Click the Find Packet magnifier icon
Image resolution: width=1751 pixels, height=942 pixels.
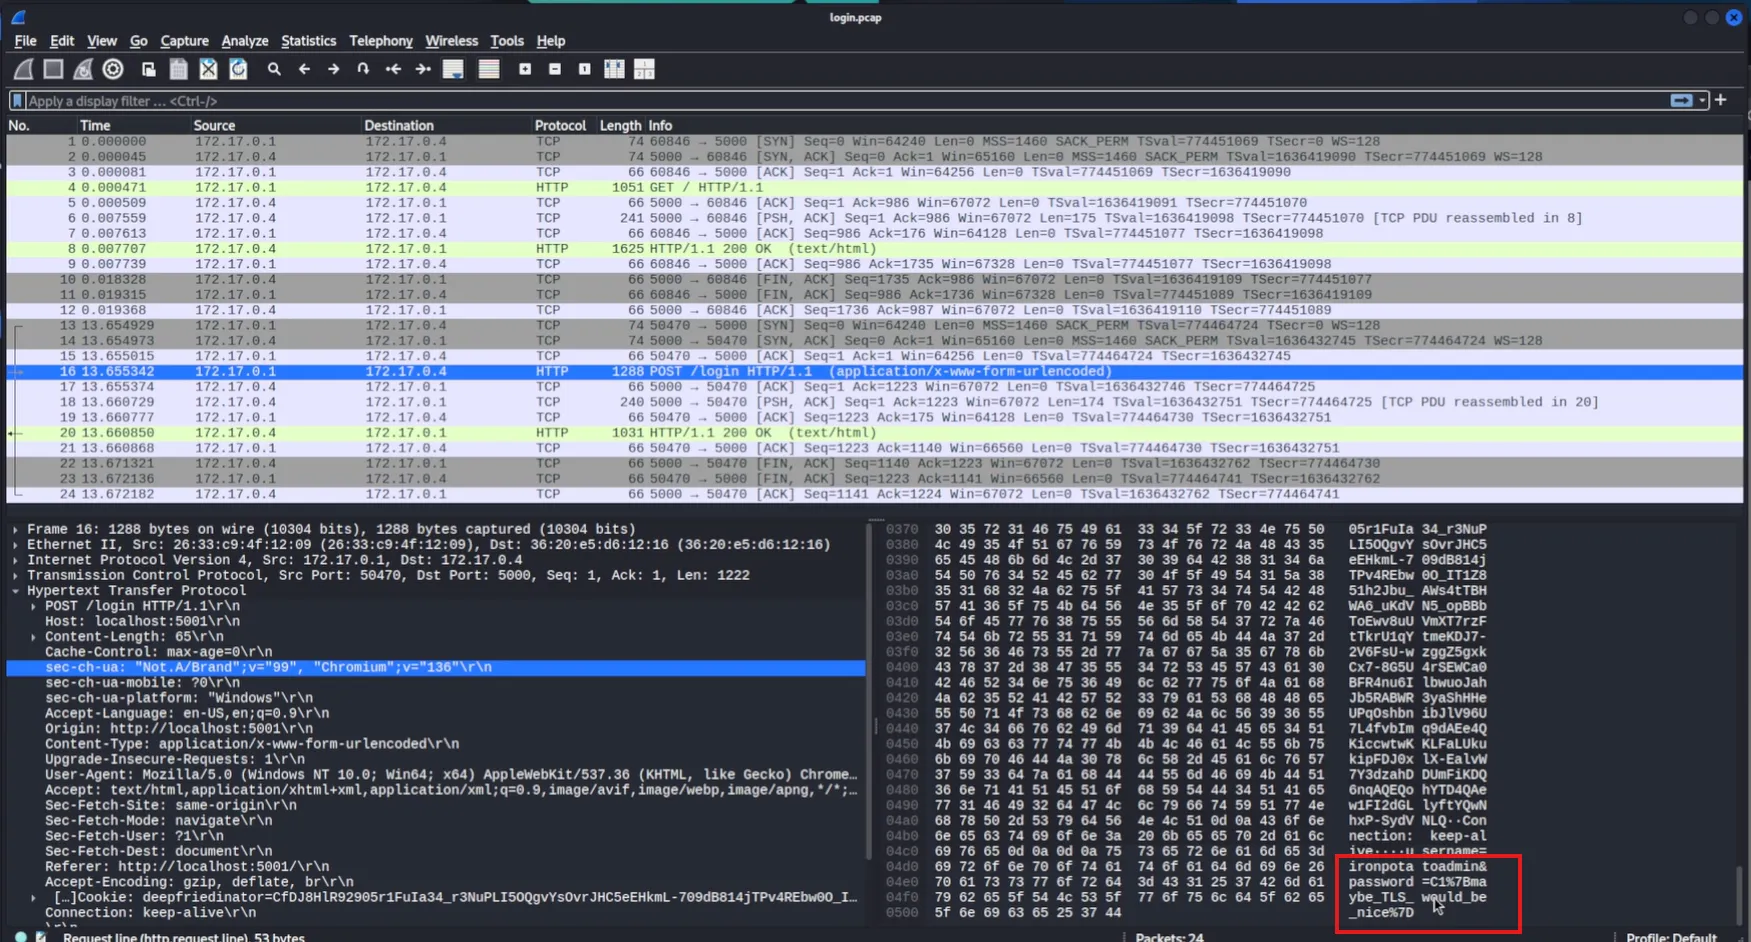click(274, 69)
